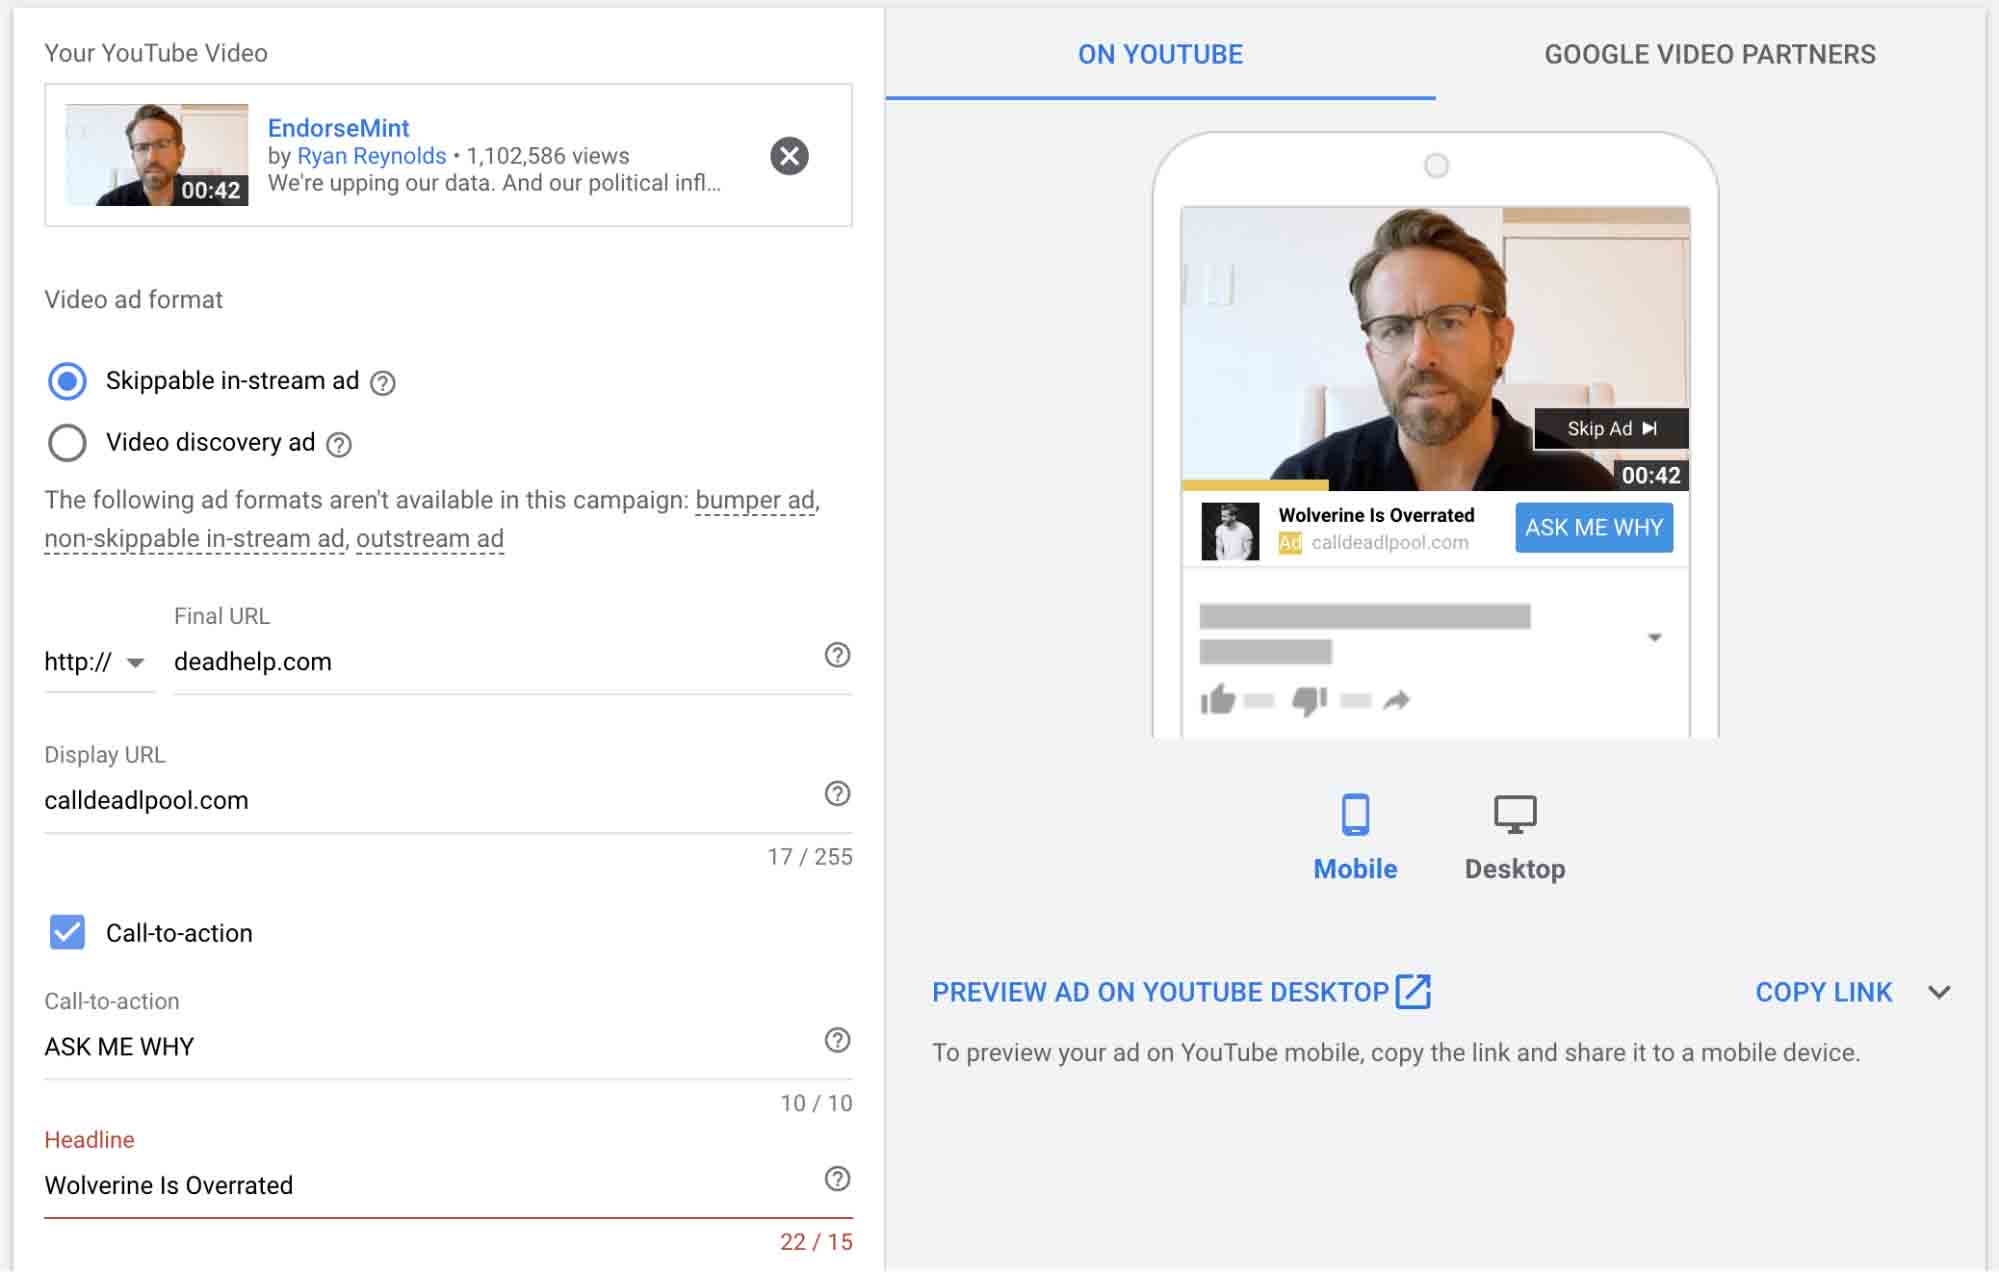Click thumbs up icon in phone preview

(x=1218, y=700)
